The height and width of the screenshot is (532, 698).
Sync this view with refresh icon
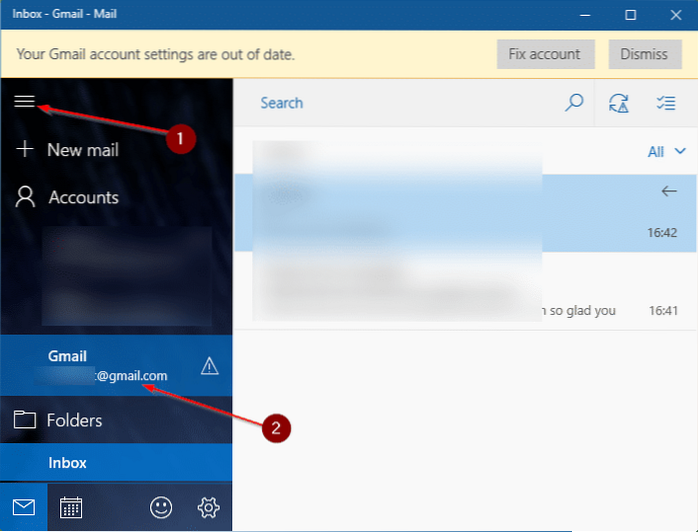click(618, 103)
